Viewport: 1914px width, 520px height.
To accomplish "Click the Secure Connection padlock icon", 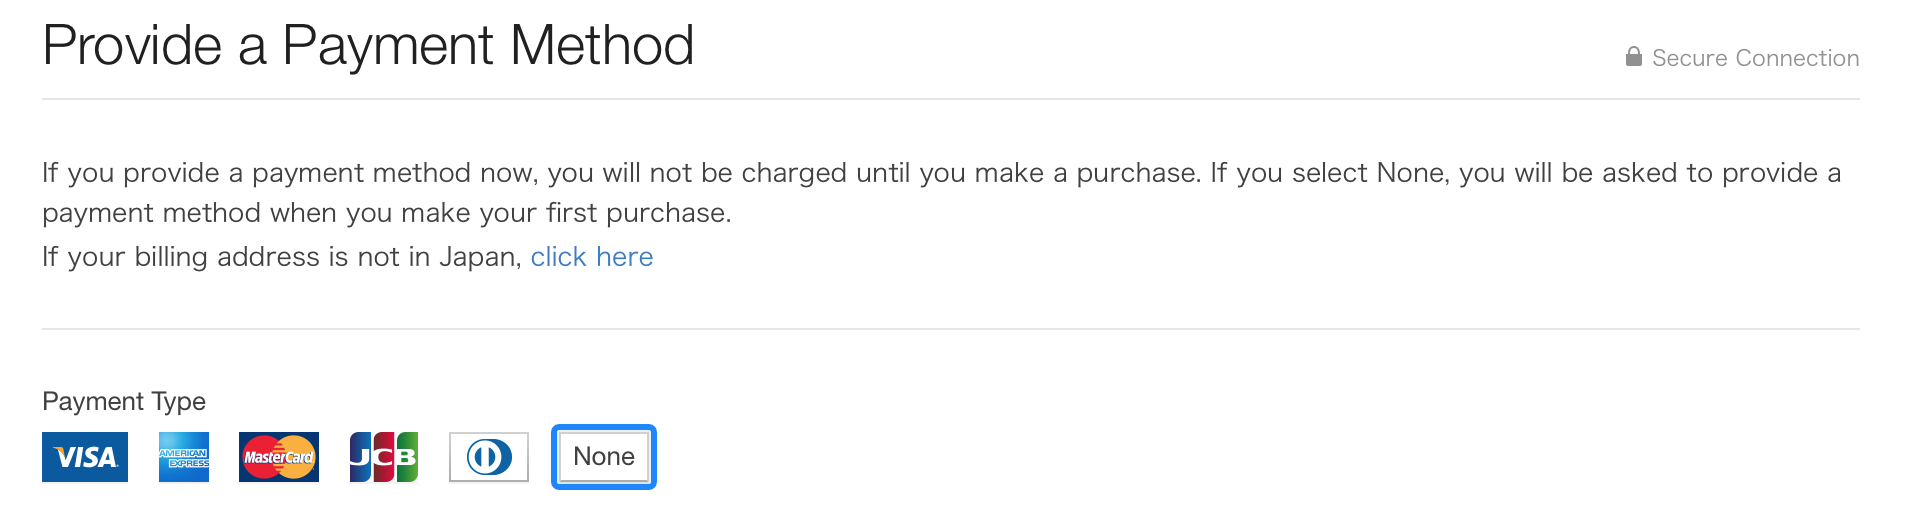I will click(x=1633, y=56).
